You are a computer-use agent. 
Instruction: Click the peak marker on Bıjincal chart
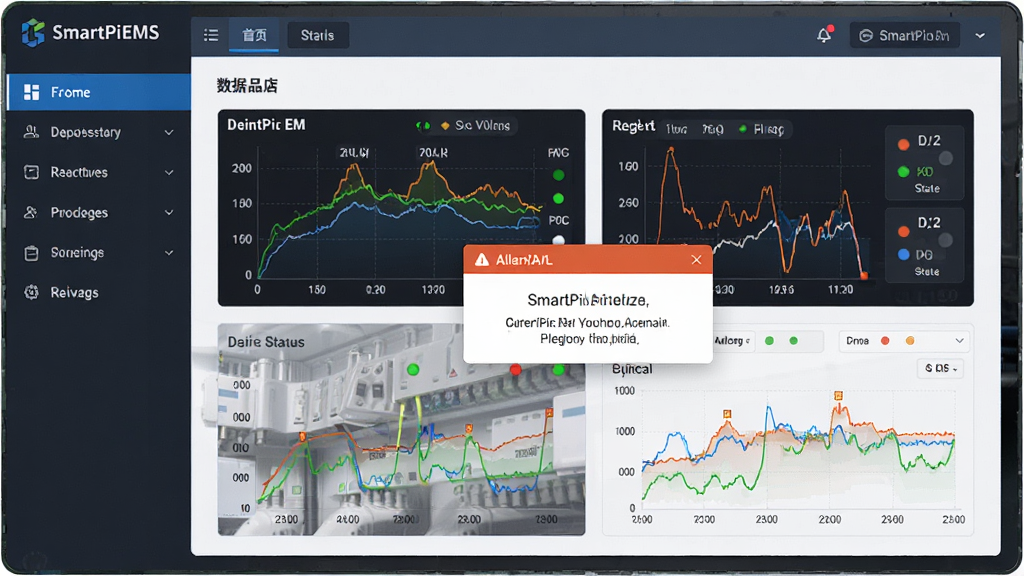838,395
